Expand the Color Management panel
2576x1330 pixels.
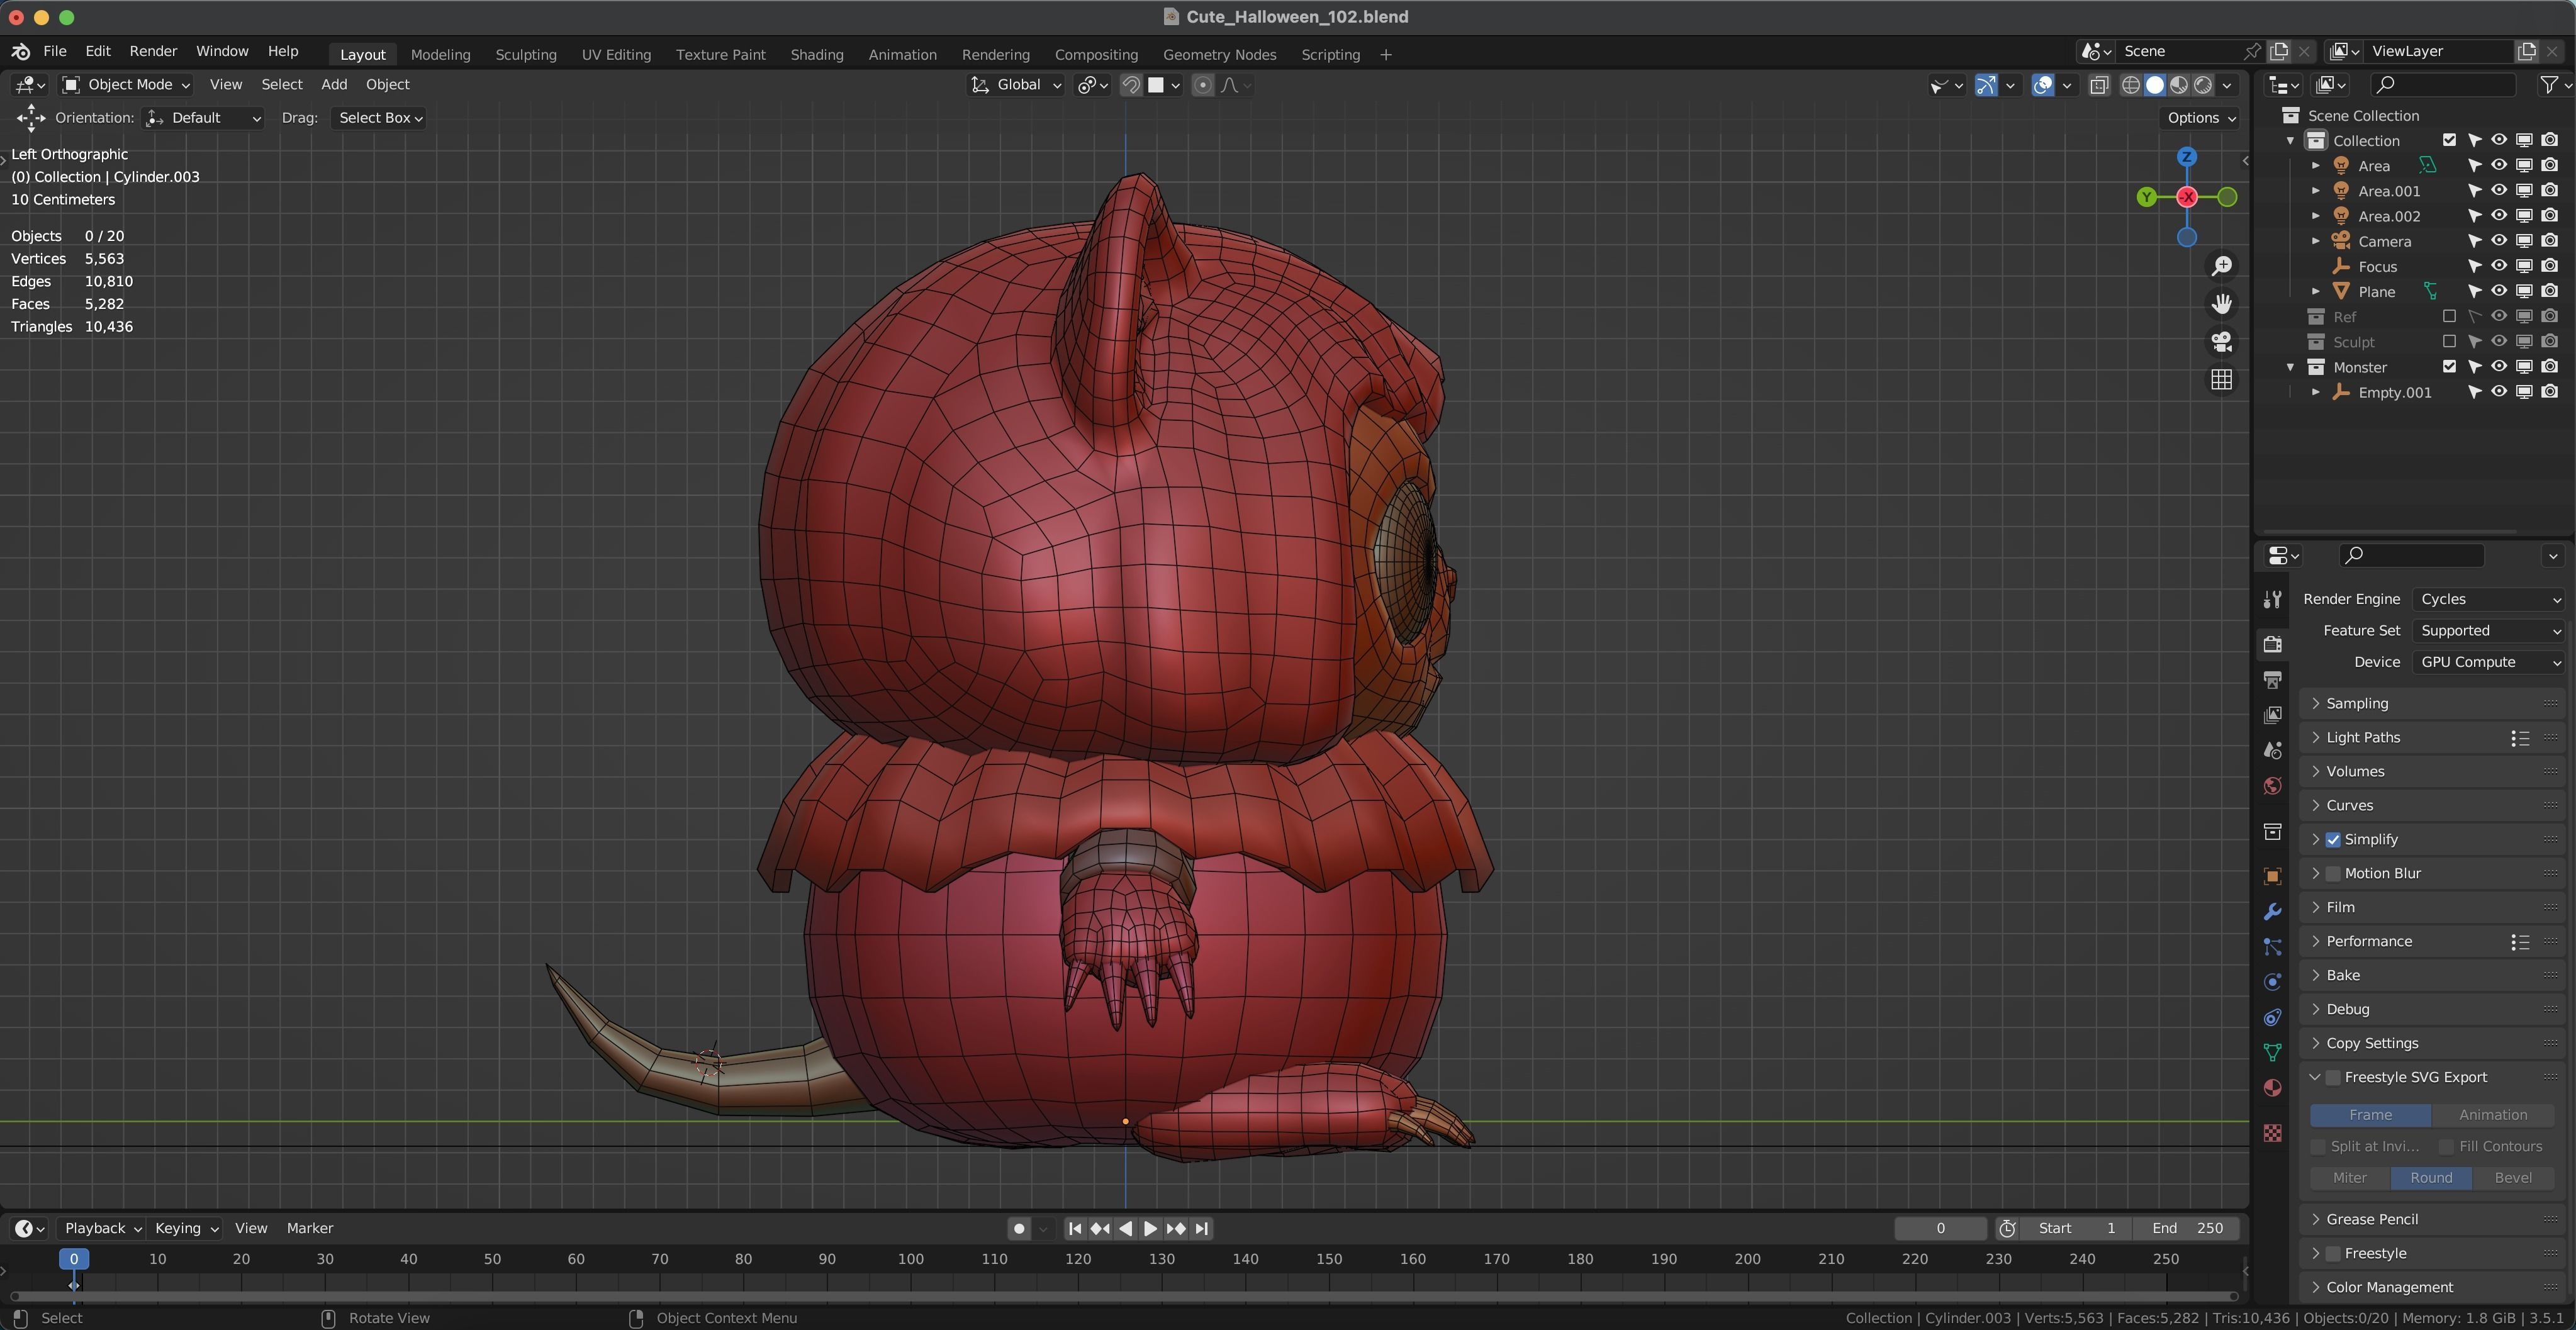click(x=2432, y=1288)
